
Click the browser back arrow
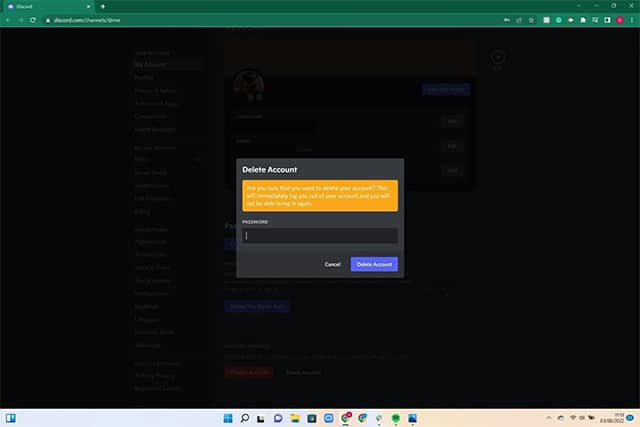8,19
